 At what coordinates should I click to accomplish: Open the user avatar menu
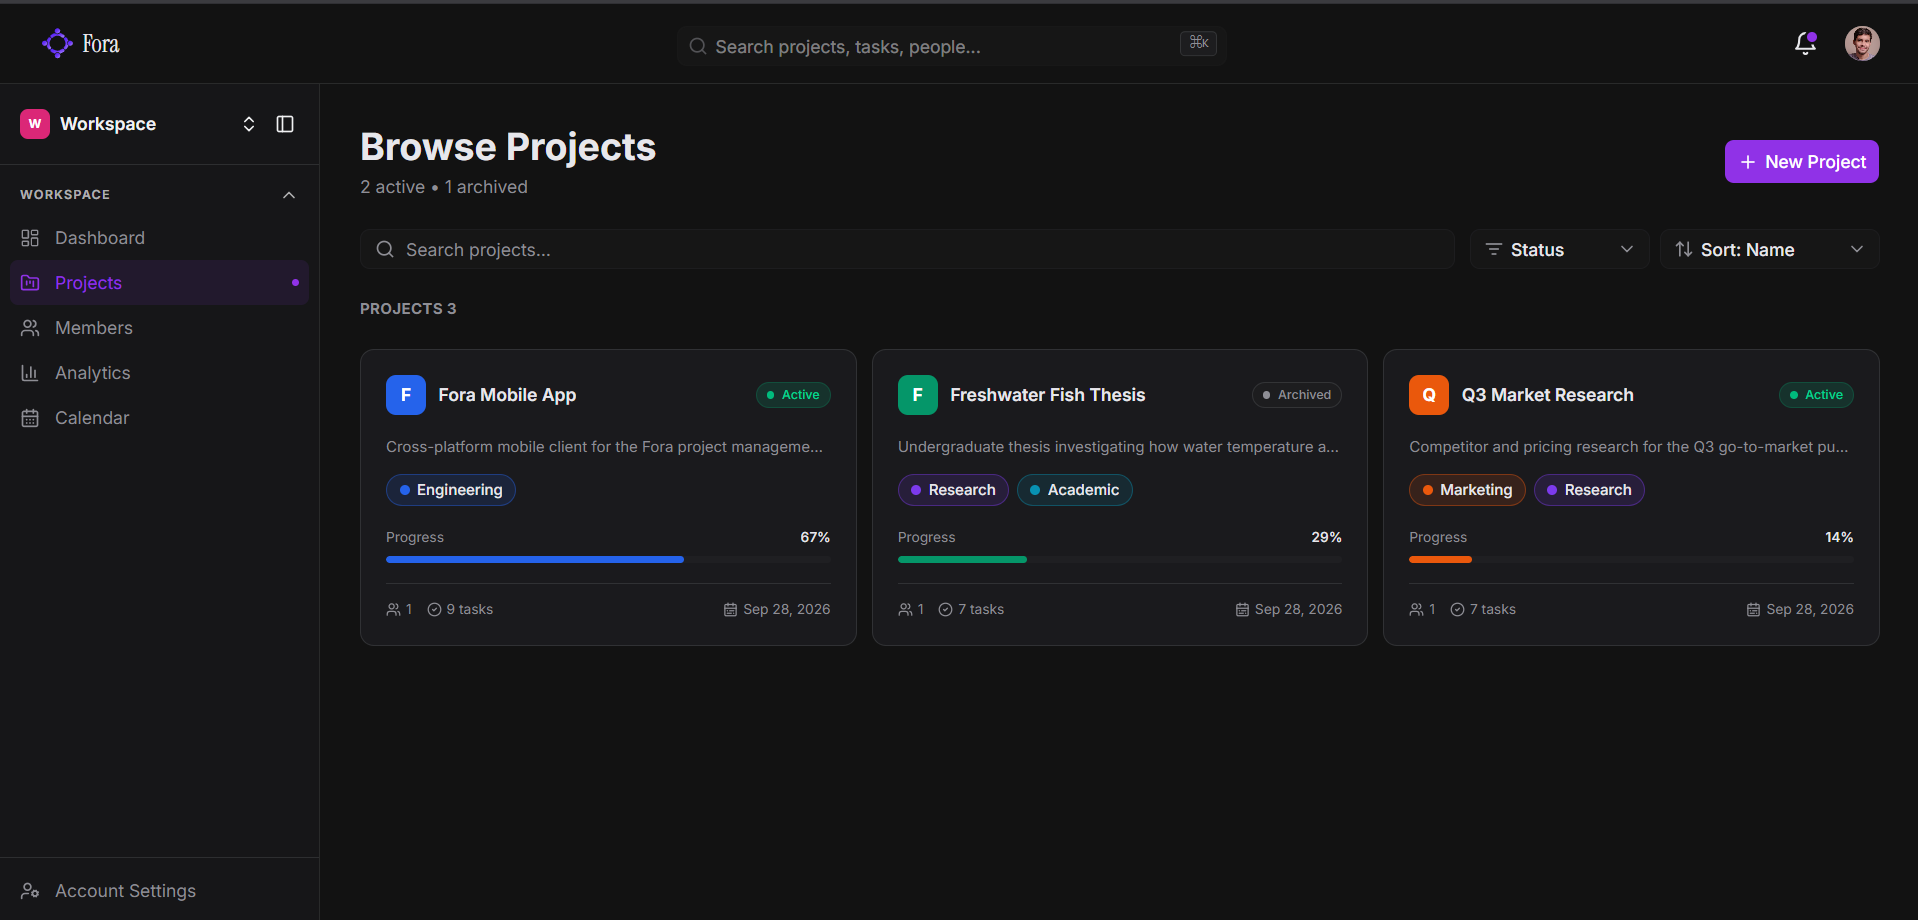1862,43
